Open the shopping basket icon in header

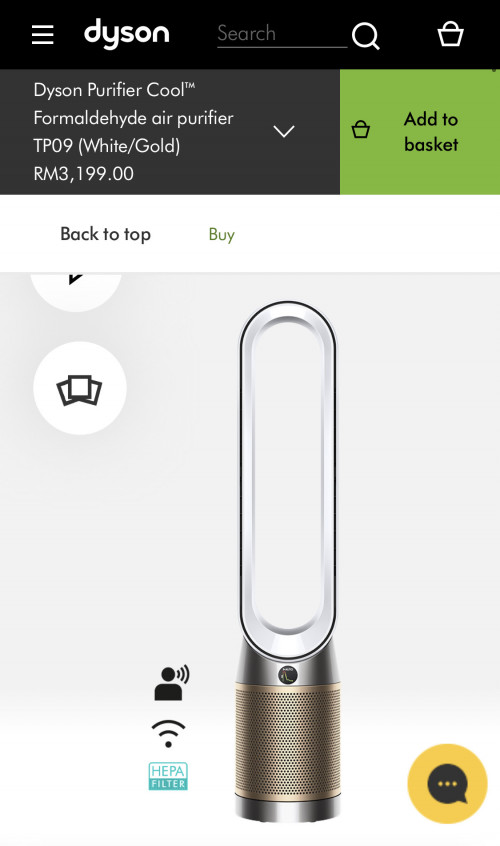450,34
